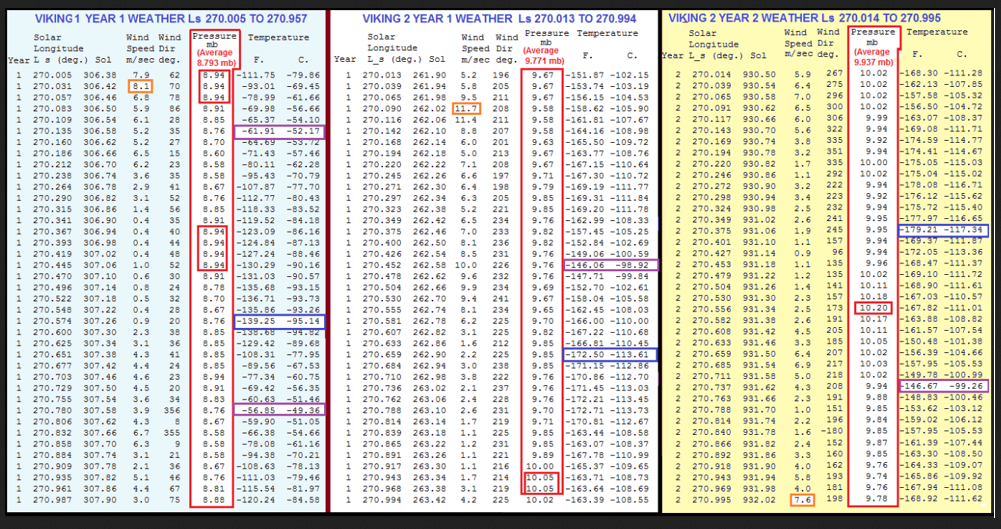This screenshot has width=1001, height=529.
Task: Select Sol value 932.02
Action: (x=757, y=499)
